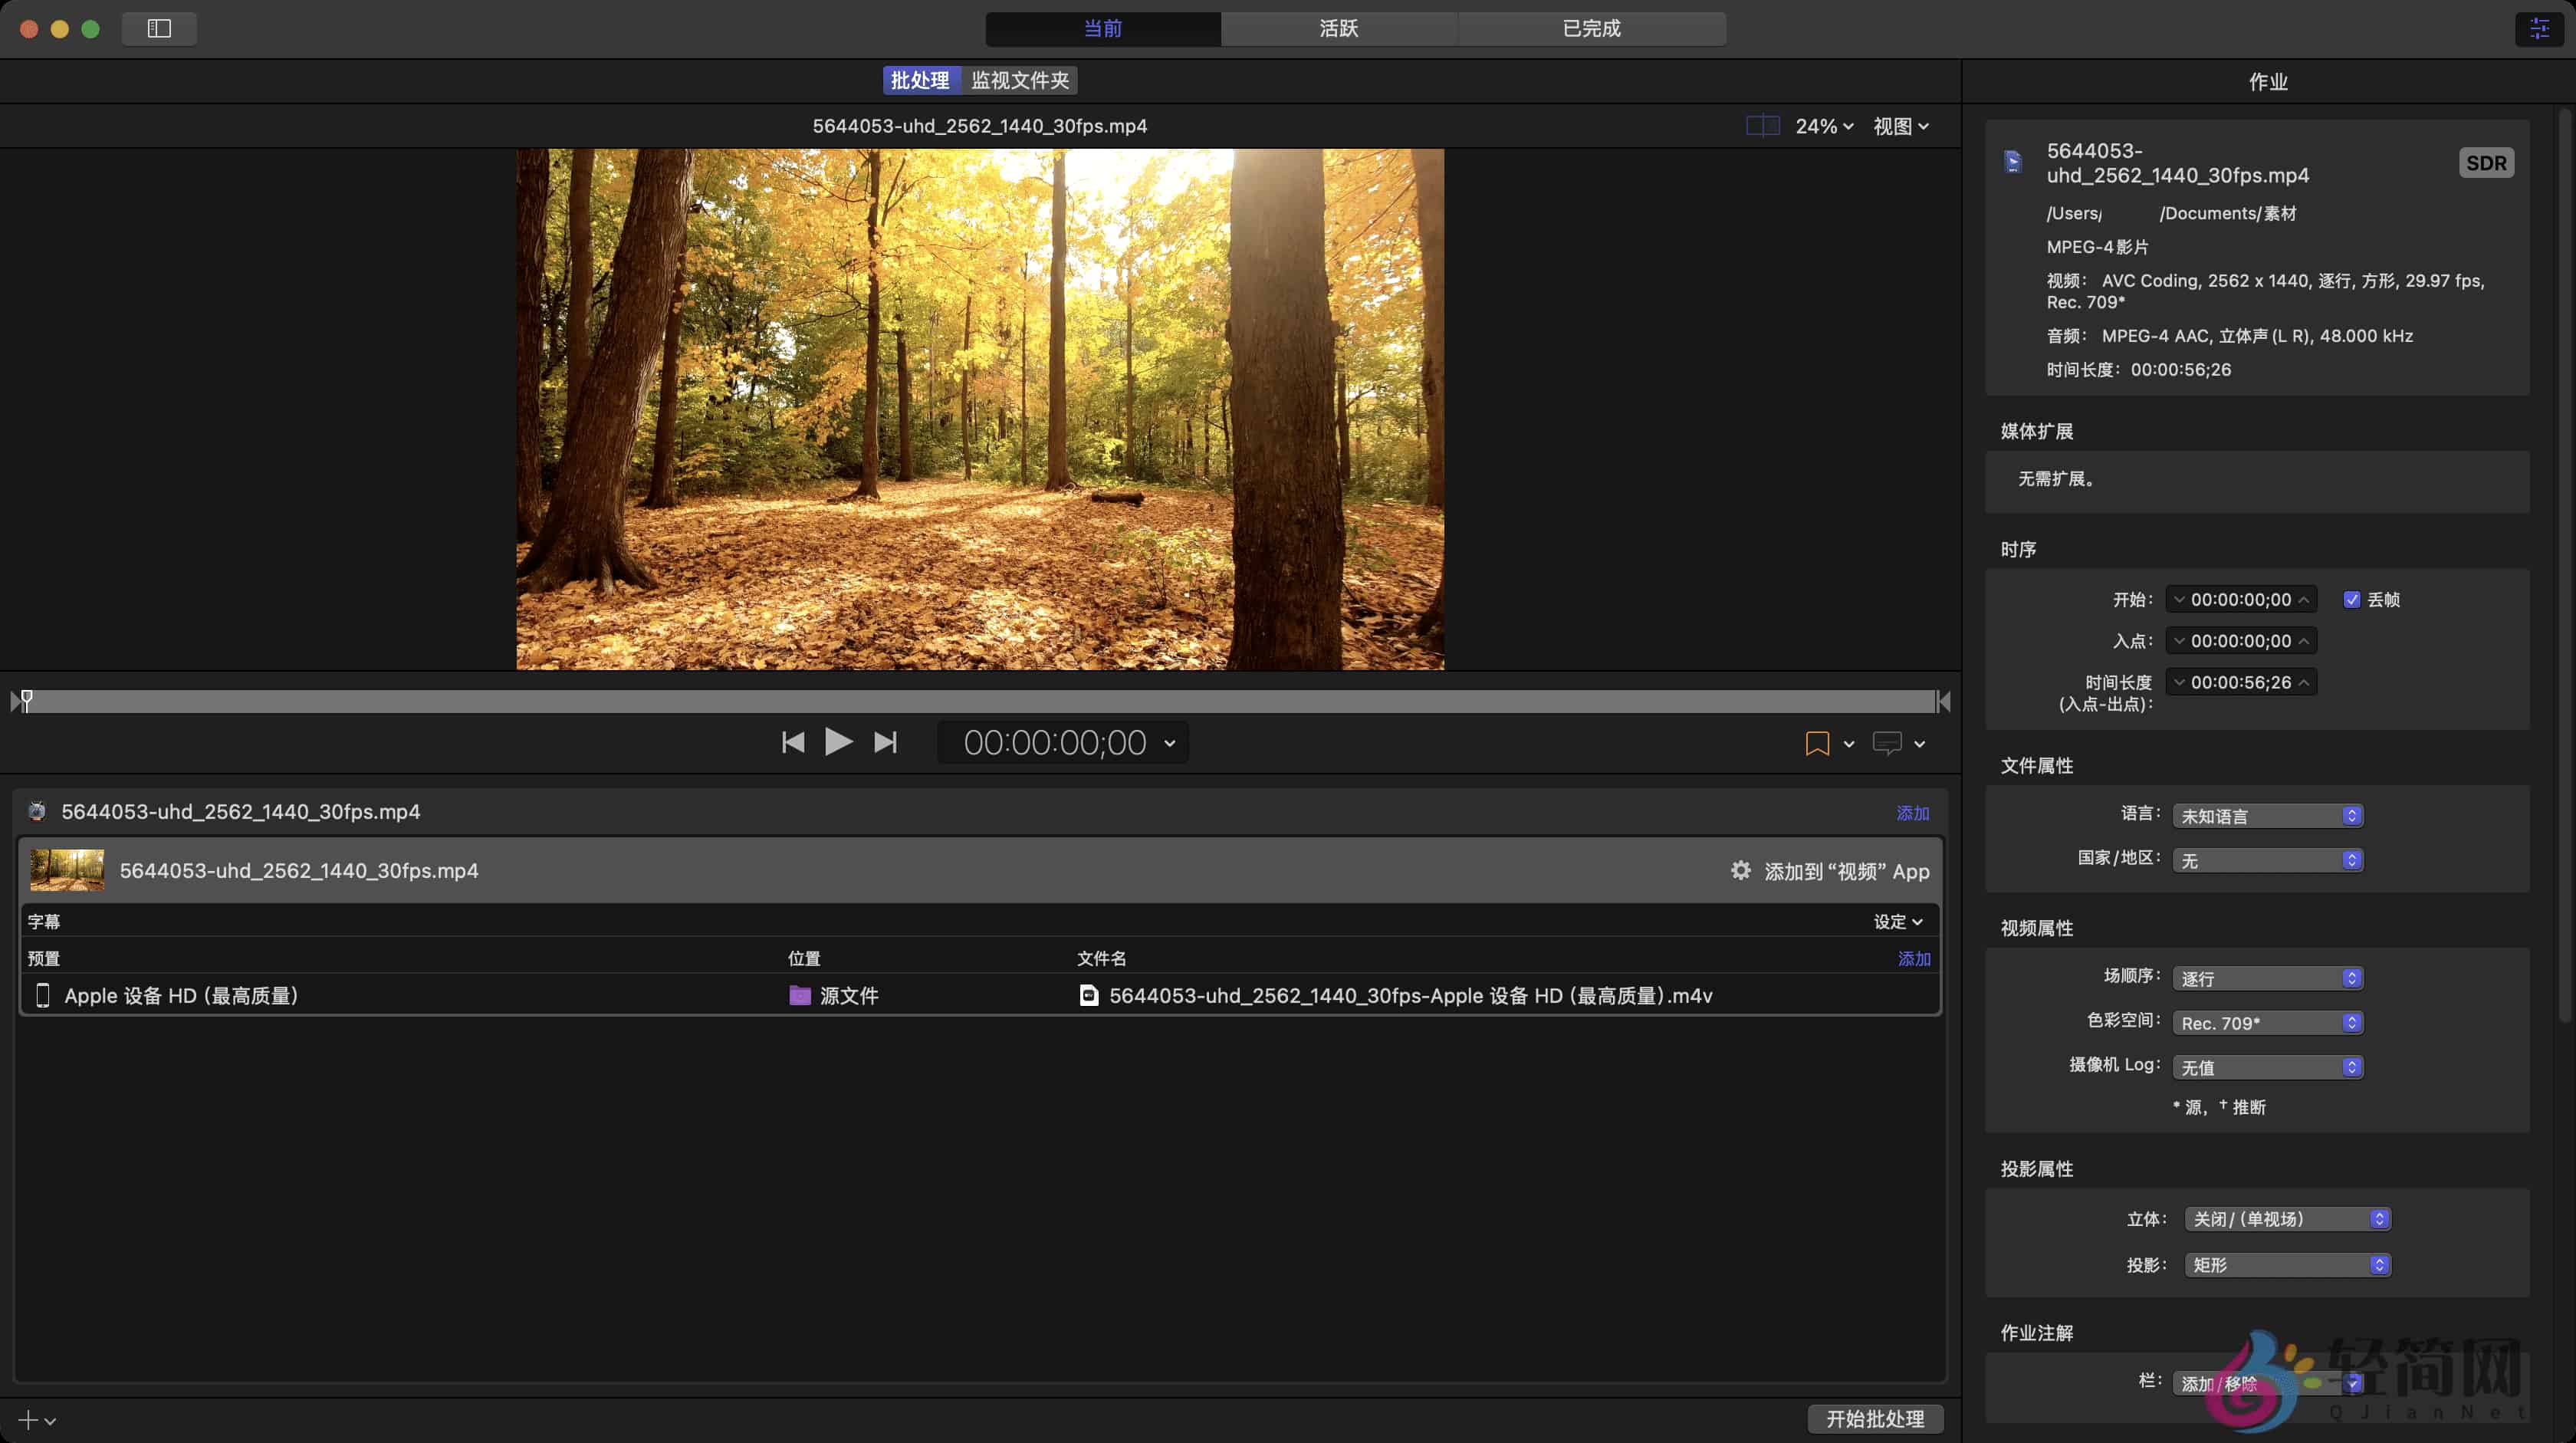Screen dimensions: 2576x1443
Task: Click the Apple device icon on the preset row
Action: pos(42,995)
